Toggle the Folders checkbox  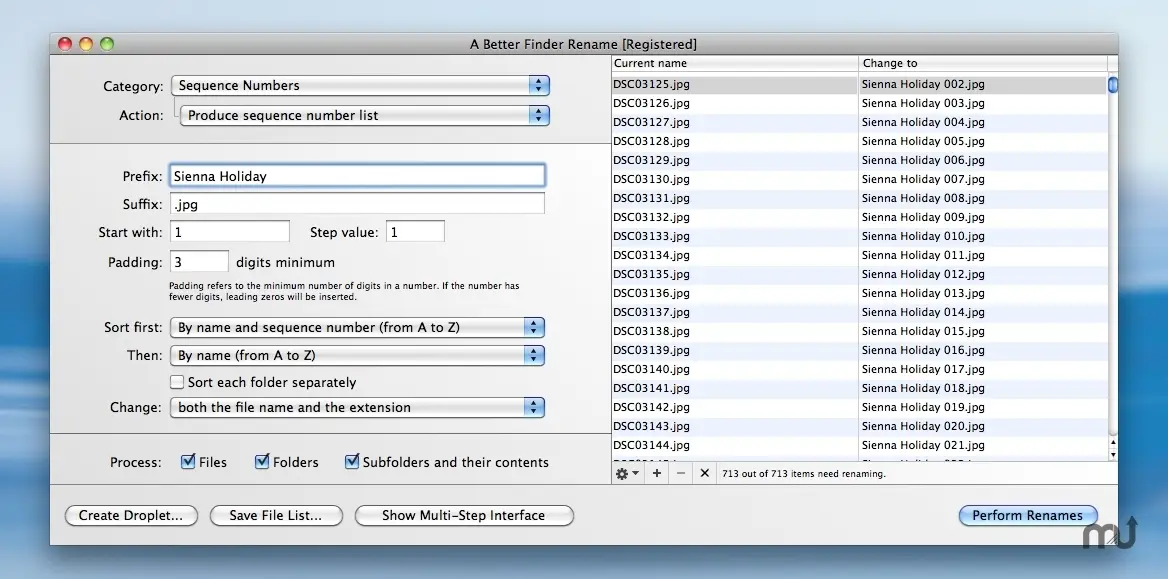click(261, 461)
